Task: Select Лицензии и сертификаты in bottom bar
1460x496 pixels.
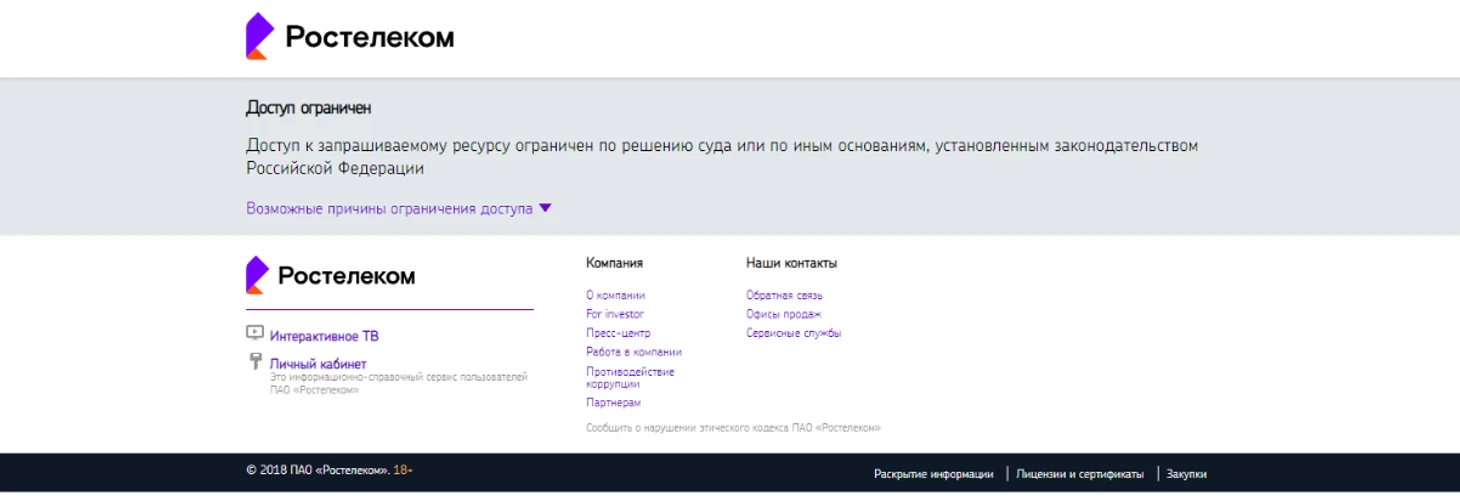Action: pyautogui.click(x=1080, y=474)
